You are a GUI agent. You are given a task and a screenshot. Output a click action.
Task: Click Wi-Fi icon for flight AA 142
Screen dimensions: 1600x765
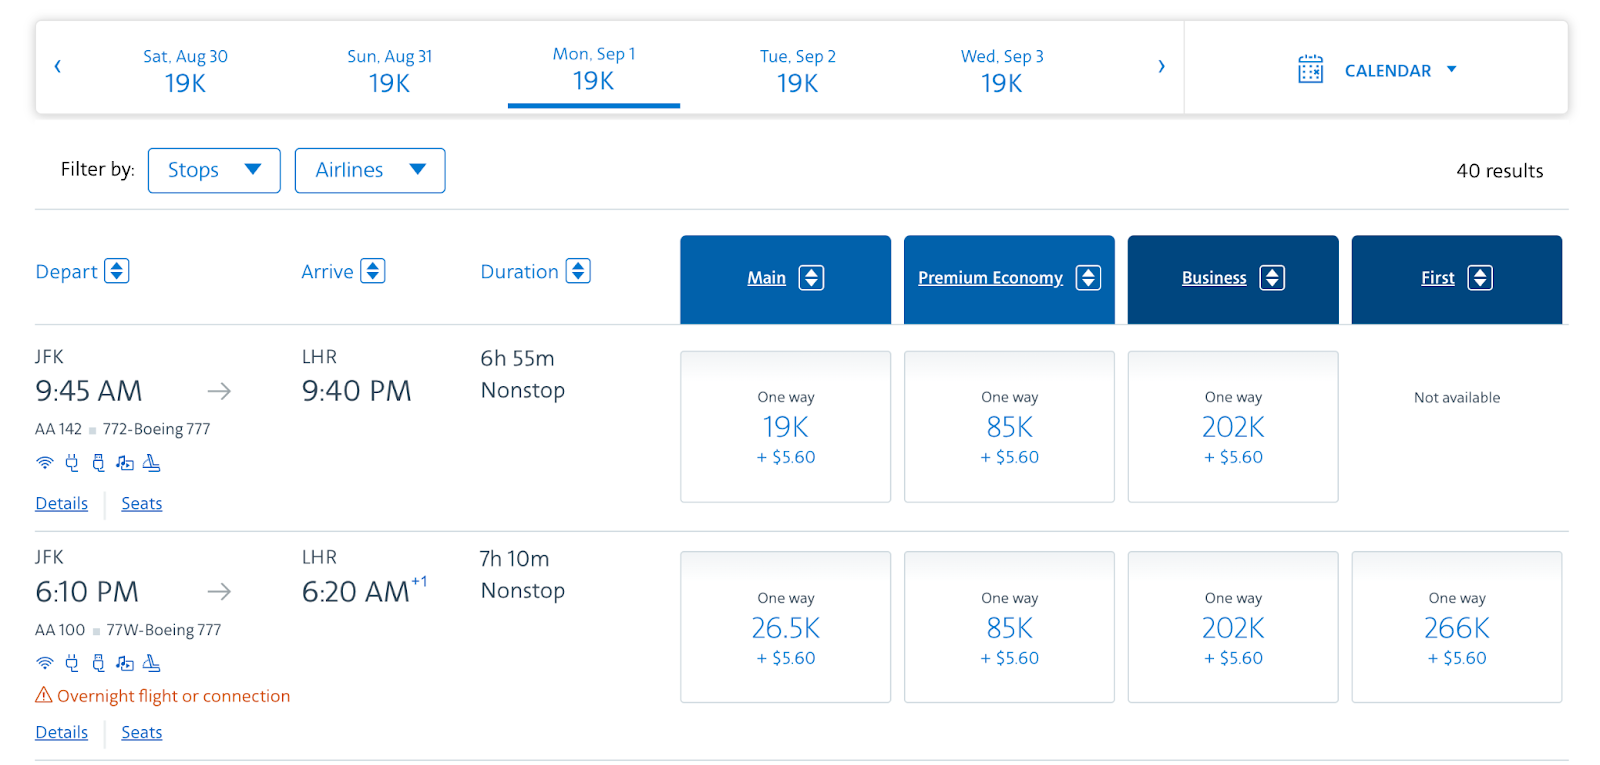44,463
